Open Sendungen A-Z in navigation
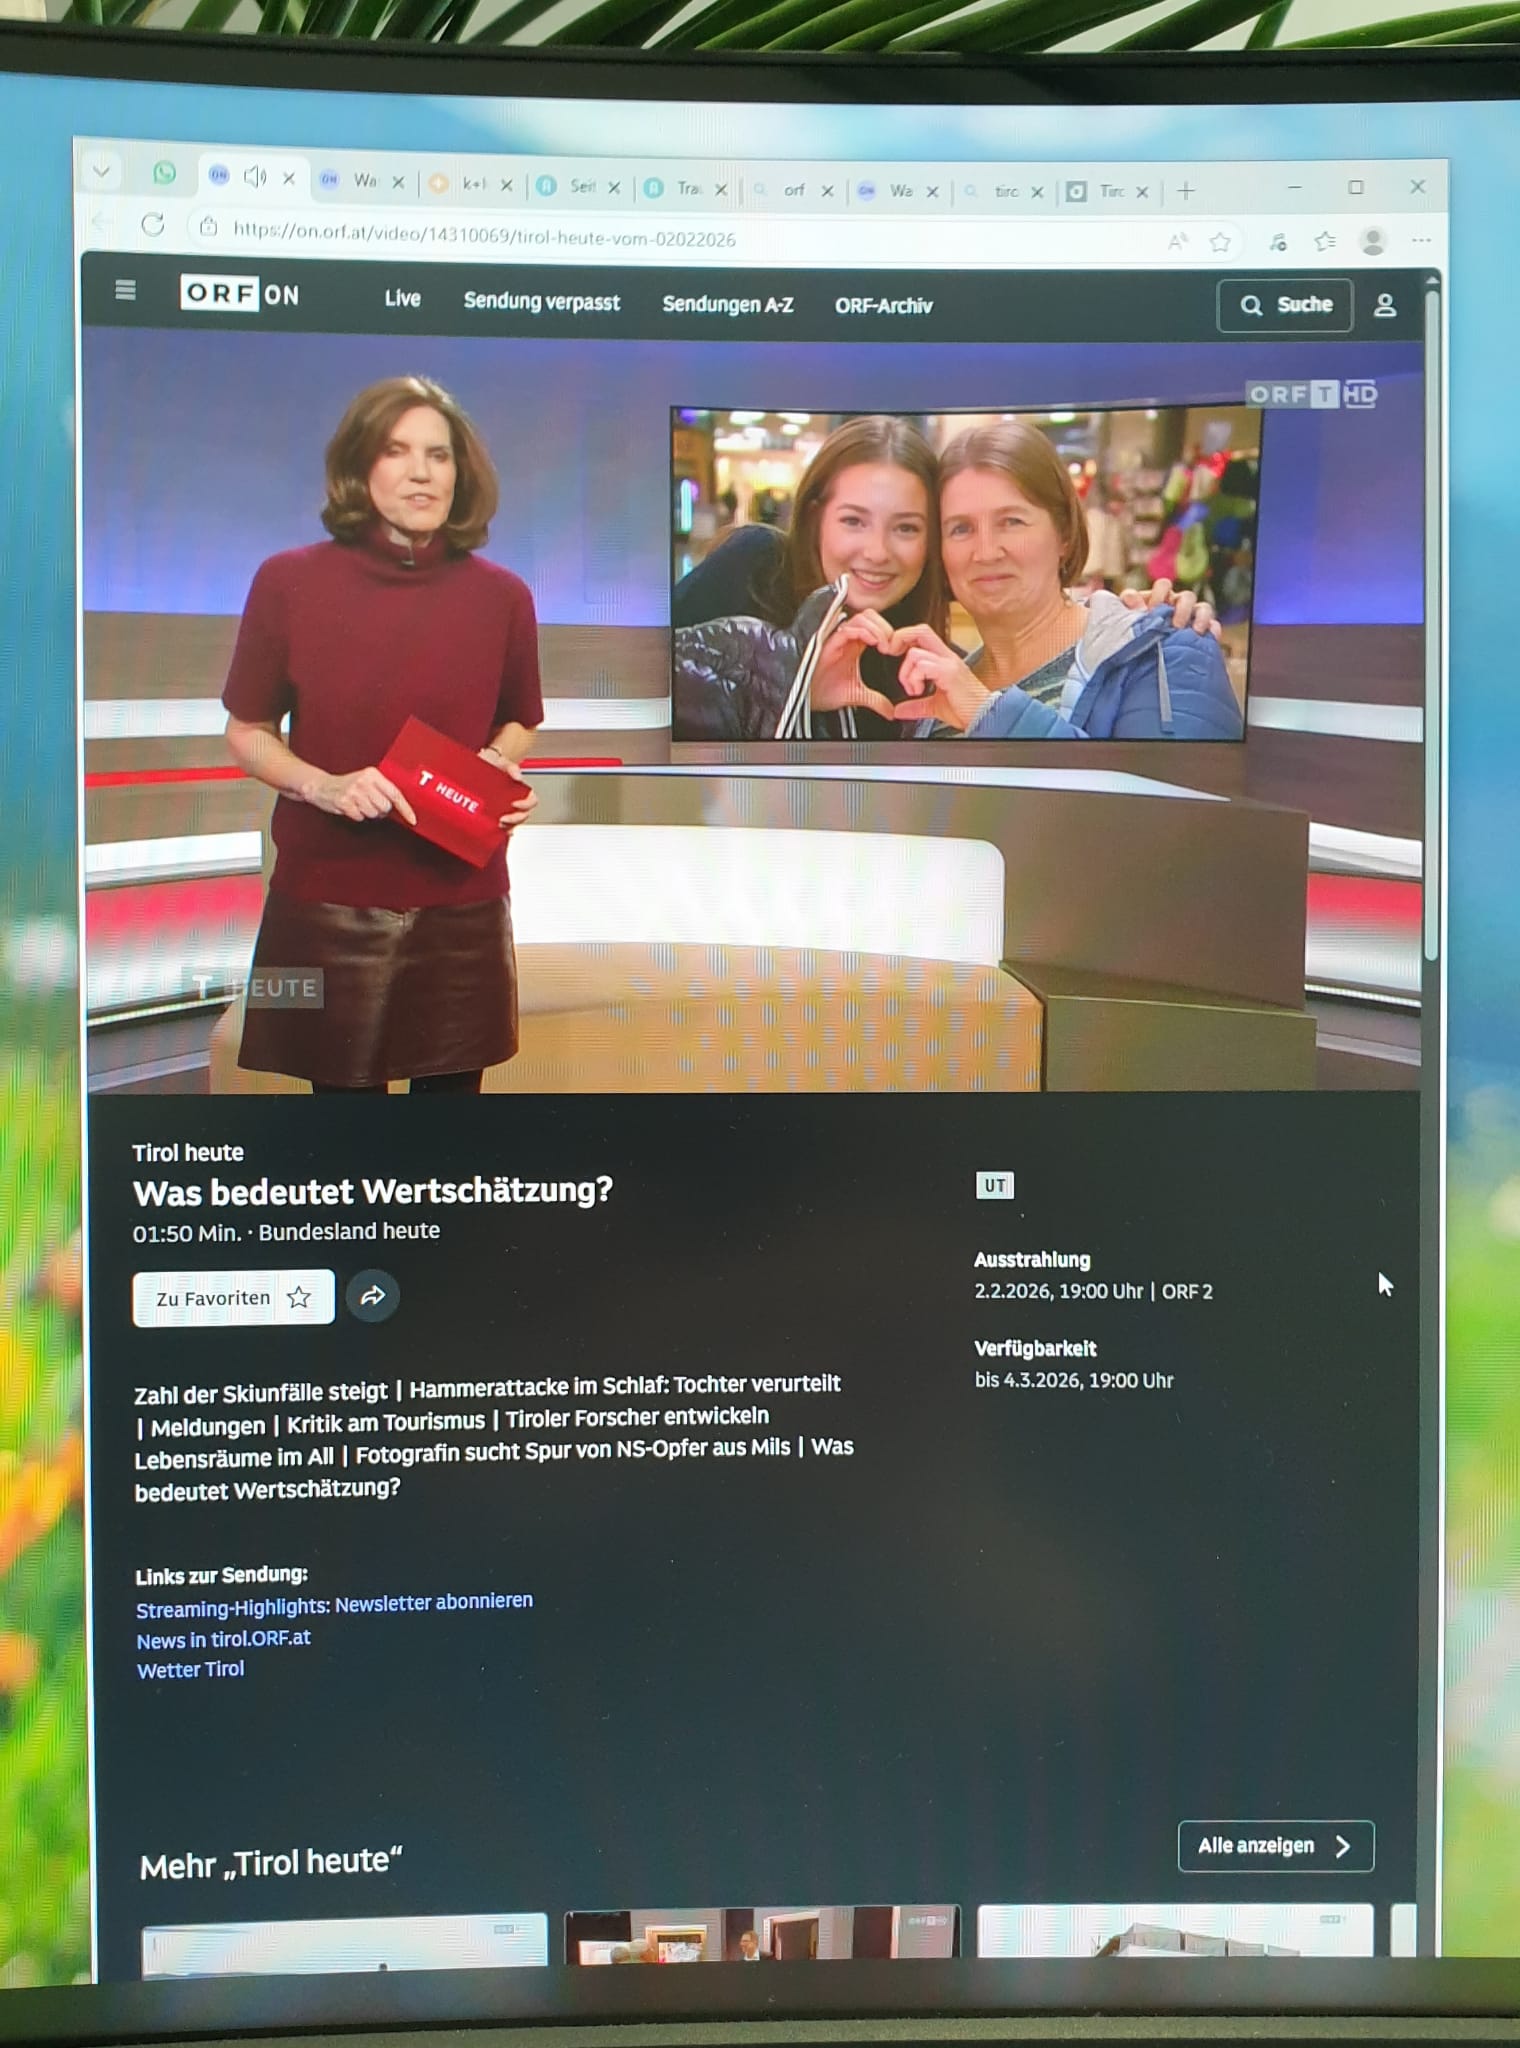This screenshot has height=2048, width=1520. 727,304
